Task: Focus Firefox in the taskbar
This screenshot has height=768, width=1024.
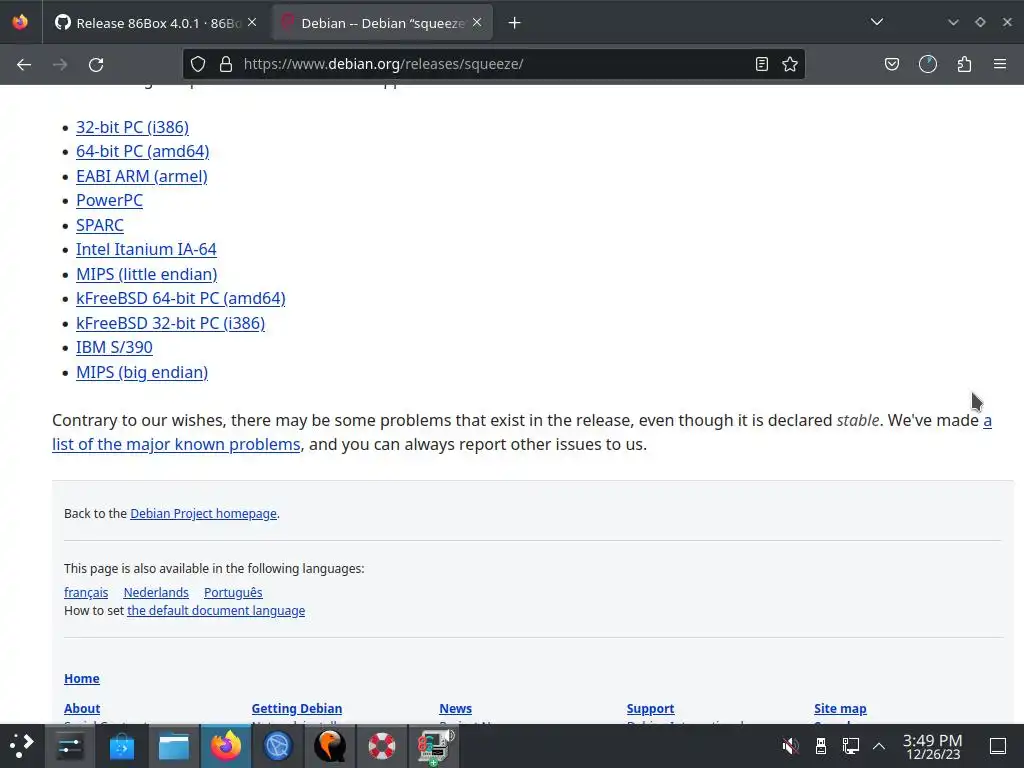Action: 225,746
